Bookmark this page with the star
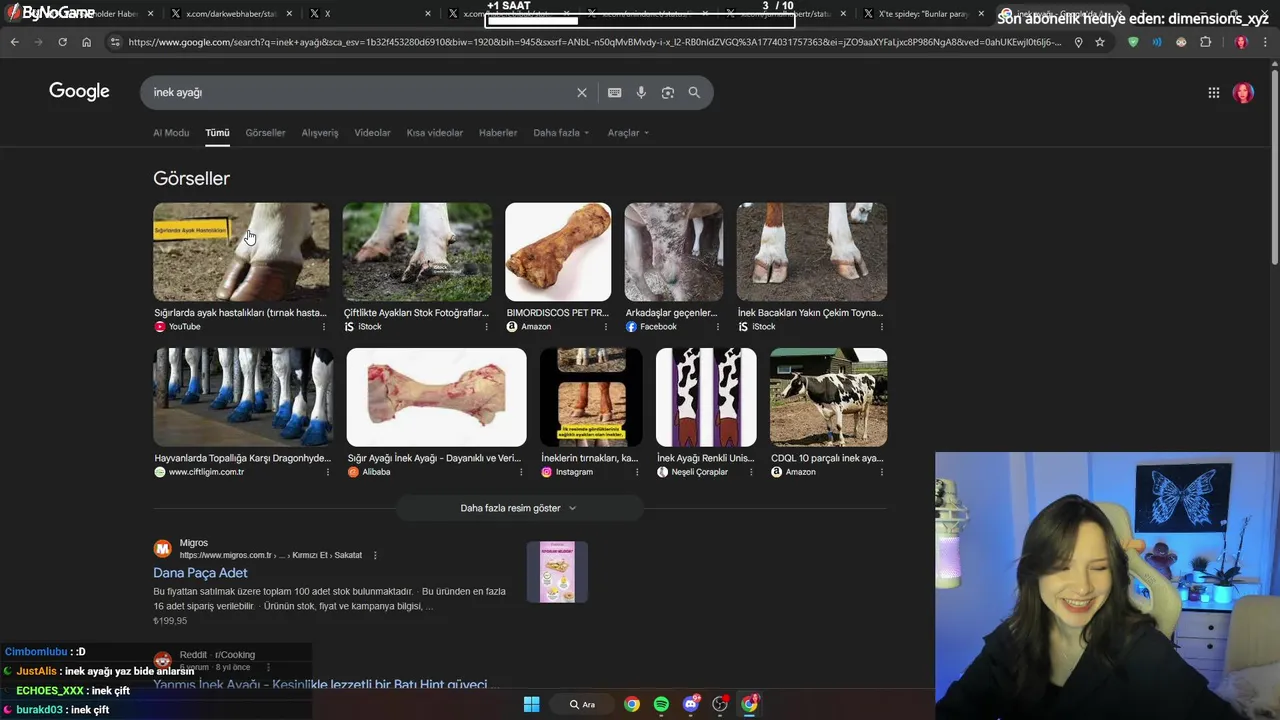1280x720 pixels. pyautogui.click(x=1100, y=42)
